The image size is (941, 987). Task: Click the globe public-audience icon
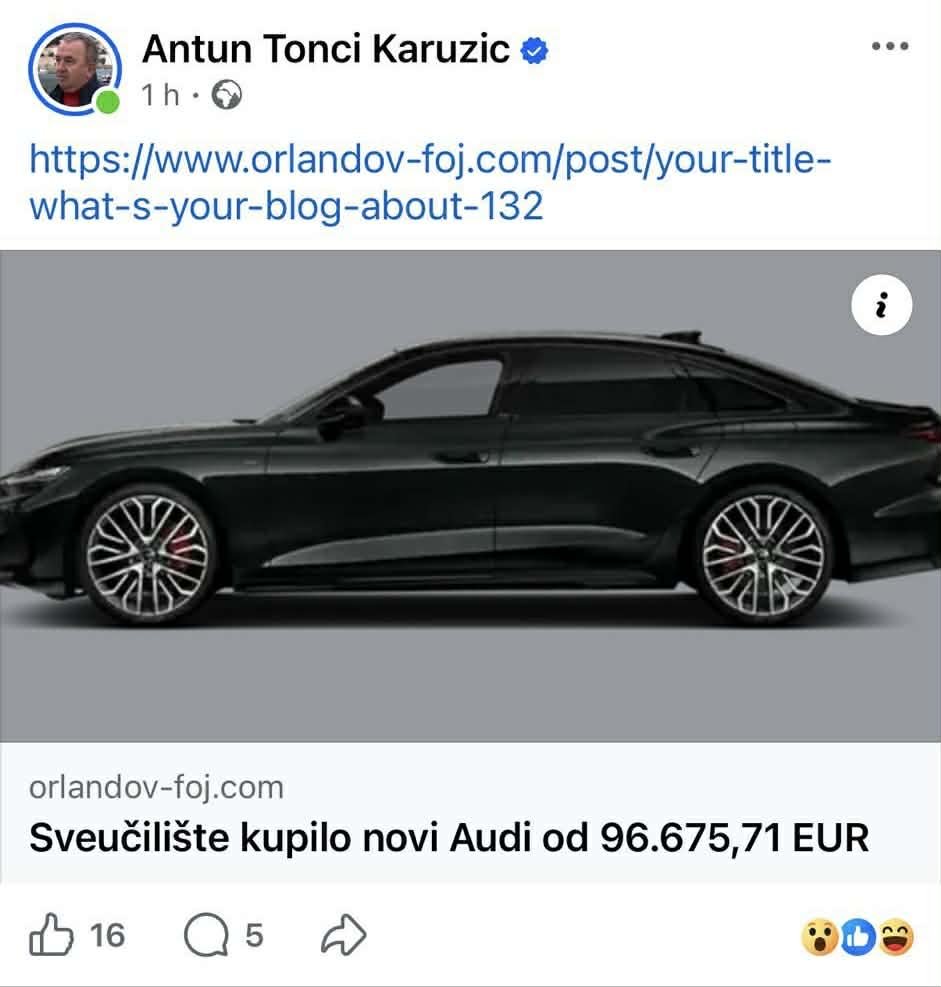tap(227, 95)
